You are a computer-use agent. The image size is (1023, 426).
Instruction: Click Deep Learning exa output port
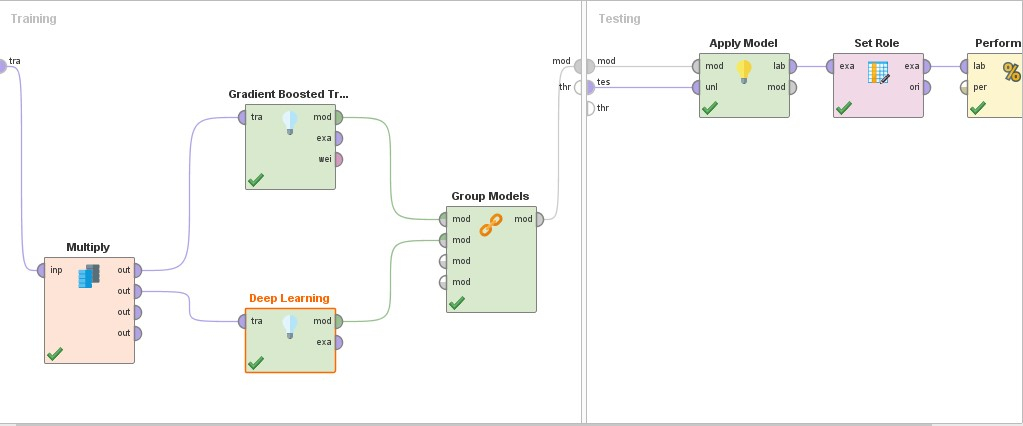point(339,342)
